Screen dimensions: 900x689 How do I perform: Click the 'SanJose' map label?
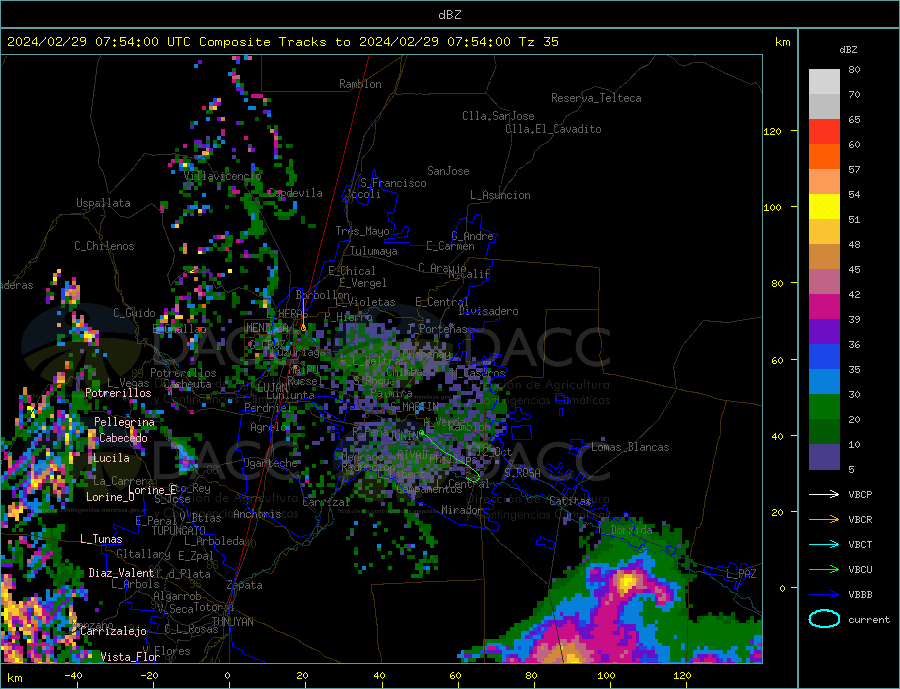(x=448, y=171)
